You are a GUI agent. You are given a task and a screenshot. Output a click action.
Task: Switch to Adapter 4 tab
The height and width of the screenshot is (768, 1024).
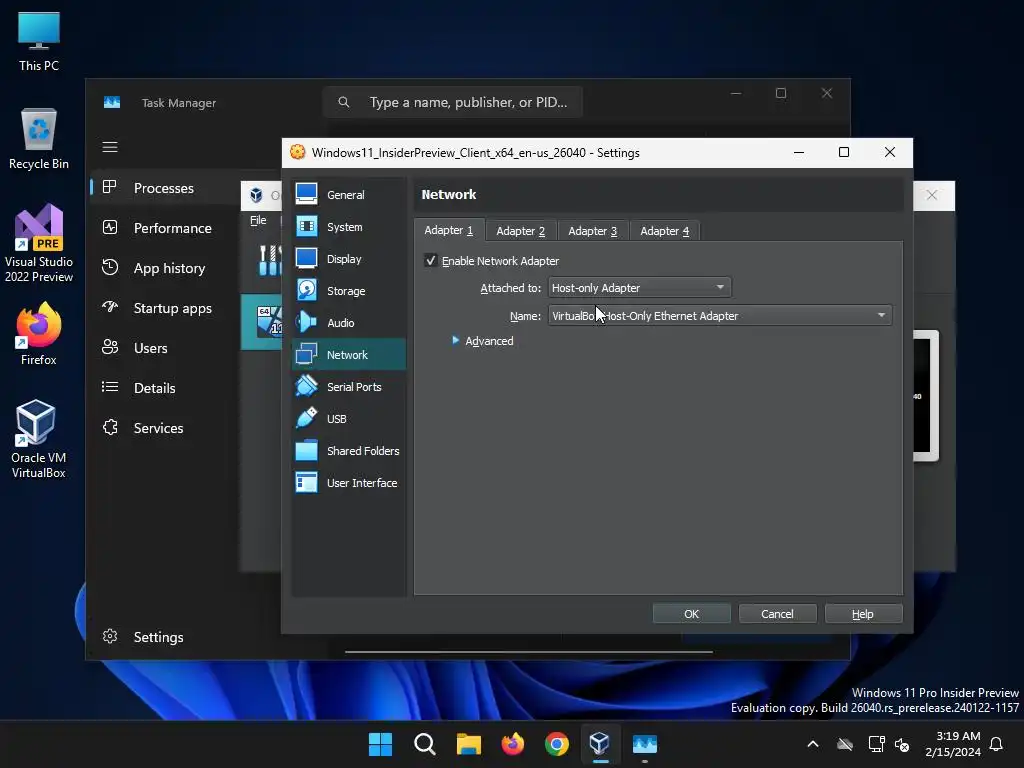coord(664,231)
